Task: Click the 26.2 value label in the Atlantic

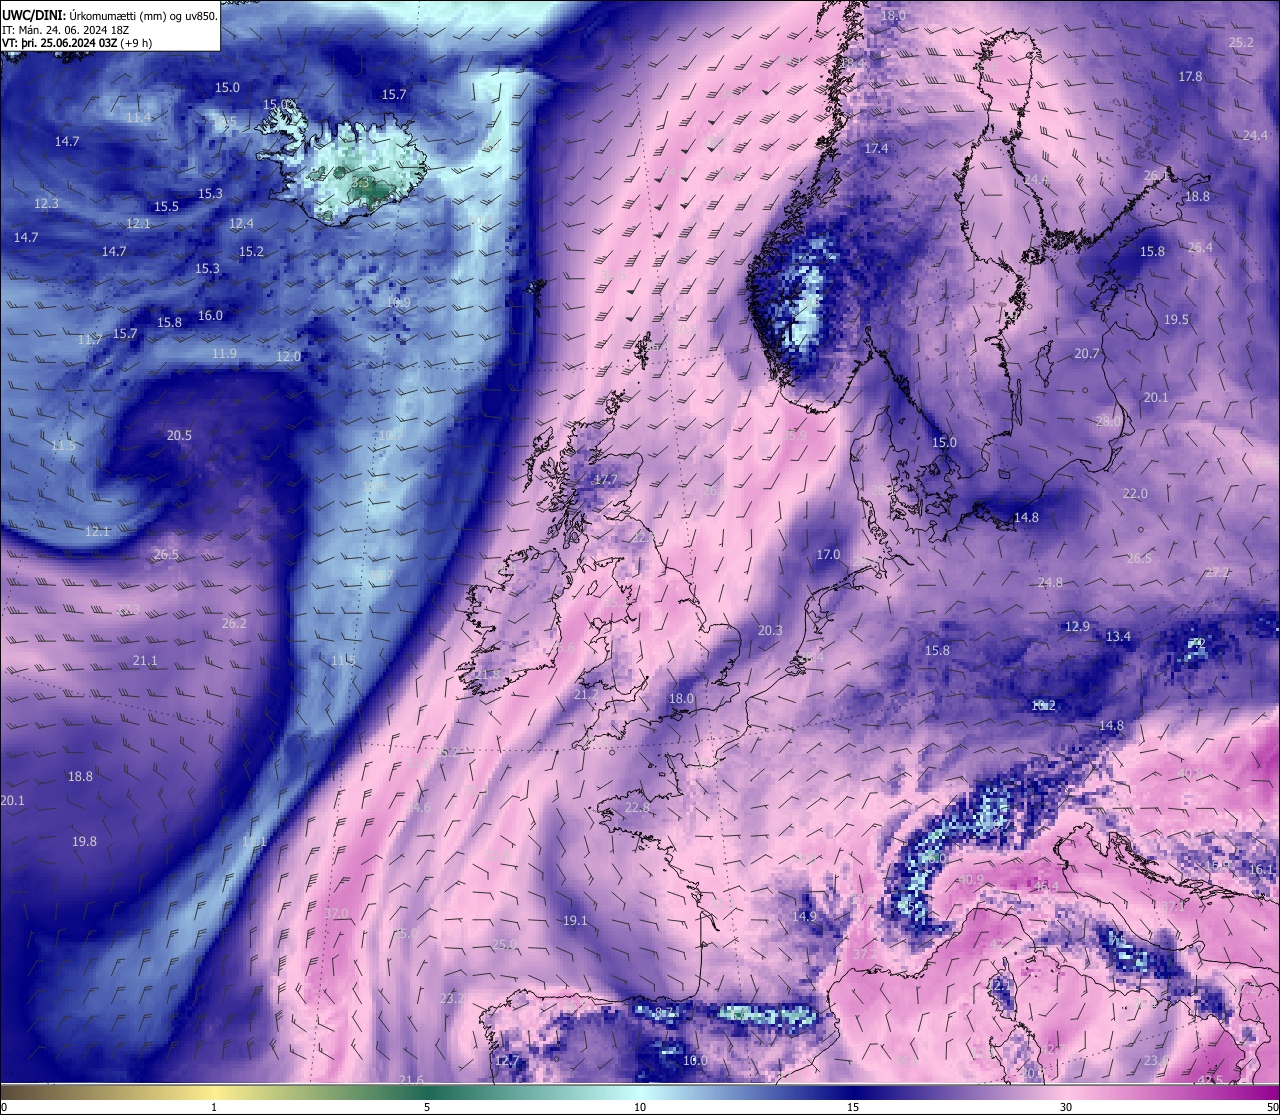Action: (233, 623)
